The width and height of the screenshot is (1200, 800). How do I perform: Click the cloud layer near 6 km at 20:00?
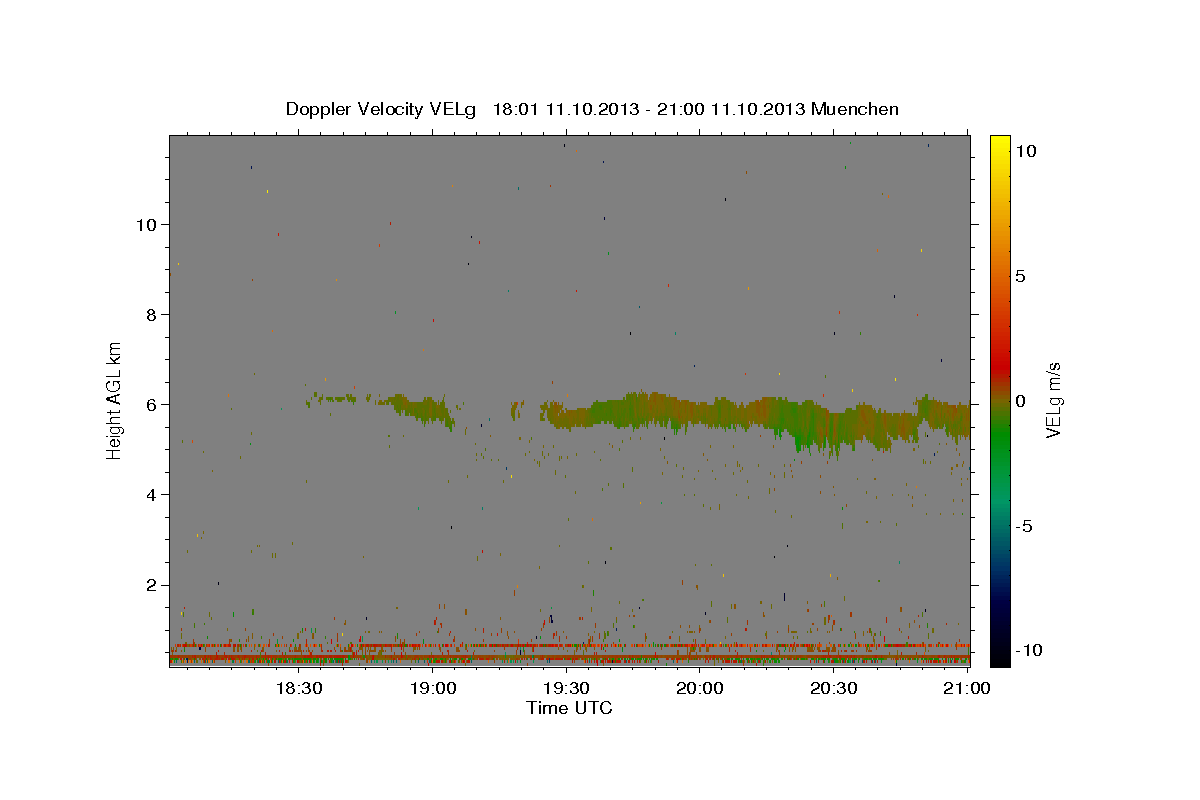[x=700, y=410]
